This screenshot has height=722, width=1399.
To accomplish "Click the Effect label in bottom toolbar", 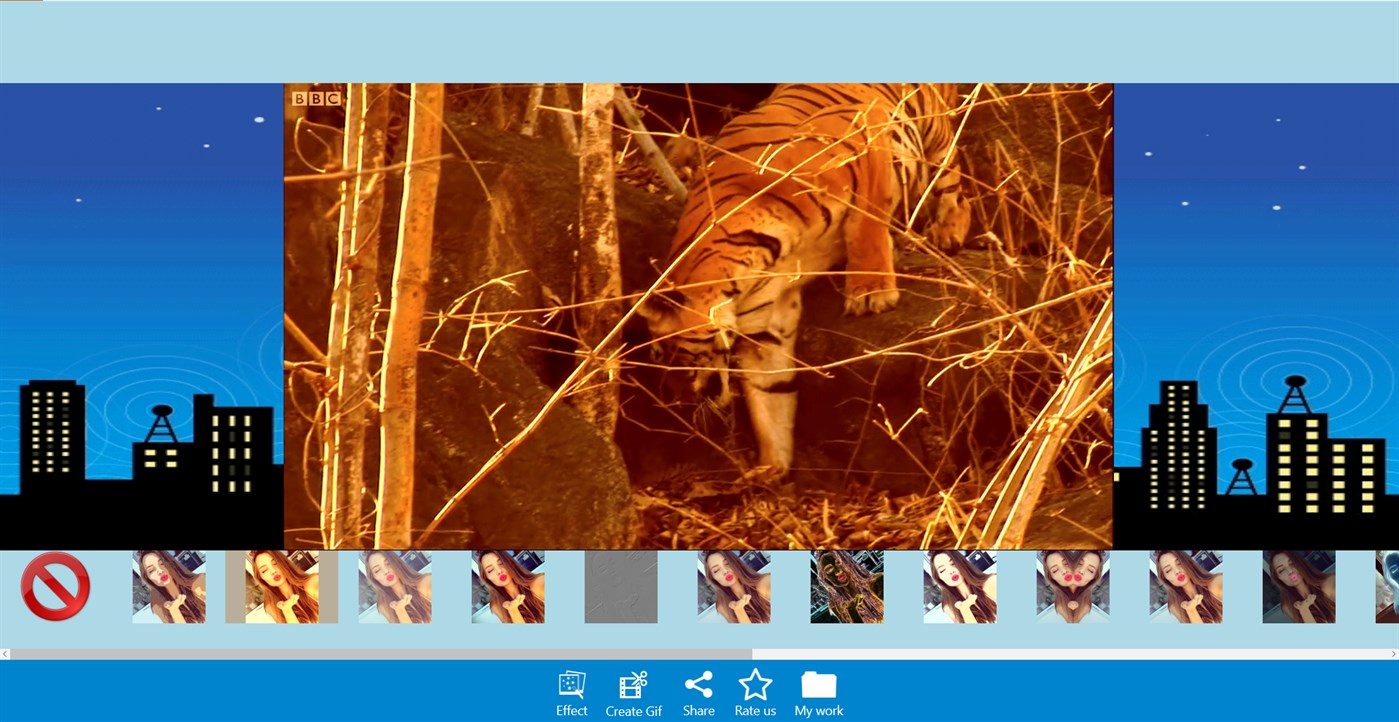I will [571, 710].
